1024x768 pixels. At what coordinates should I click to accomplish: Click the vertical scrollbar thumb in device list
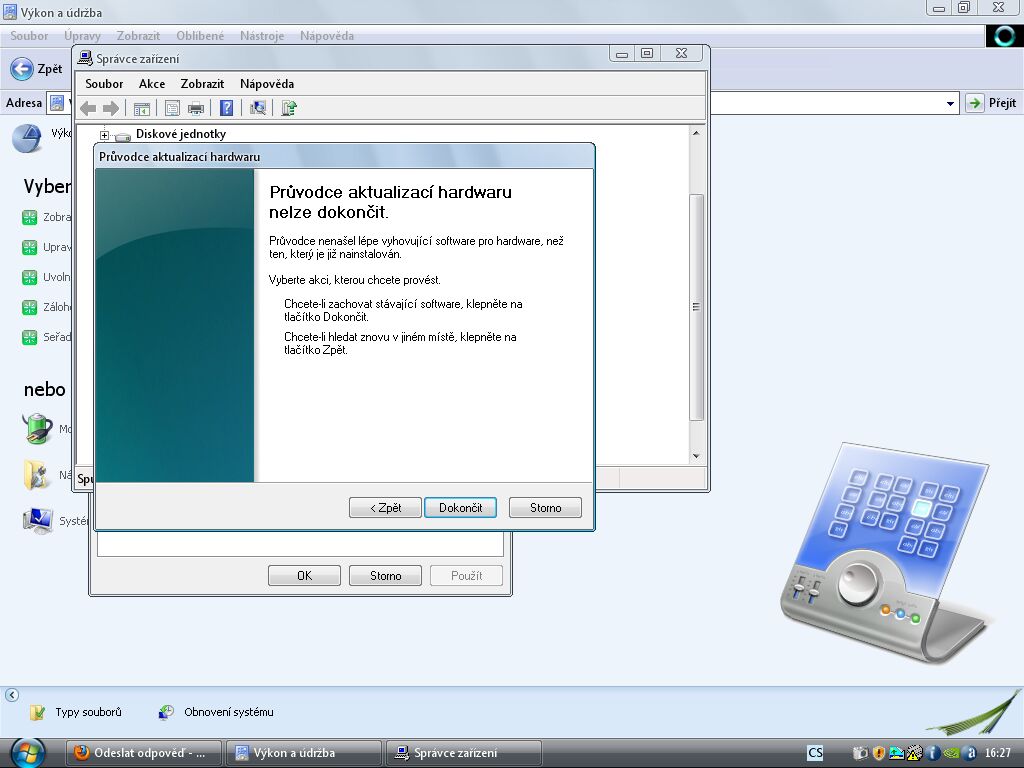click(696, 307)
